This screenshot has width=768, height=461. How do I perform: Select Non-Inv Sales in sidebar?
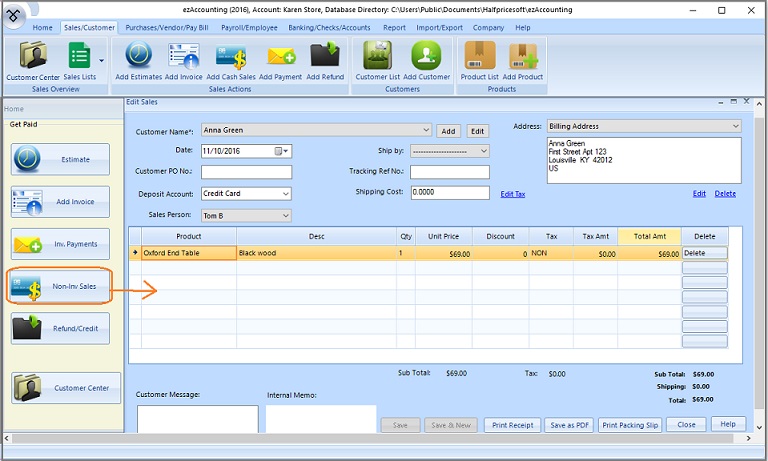click(x=65, y=286)
